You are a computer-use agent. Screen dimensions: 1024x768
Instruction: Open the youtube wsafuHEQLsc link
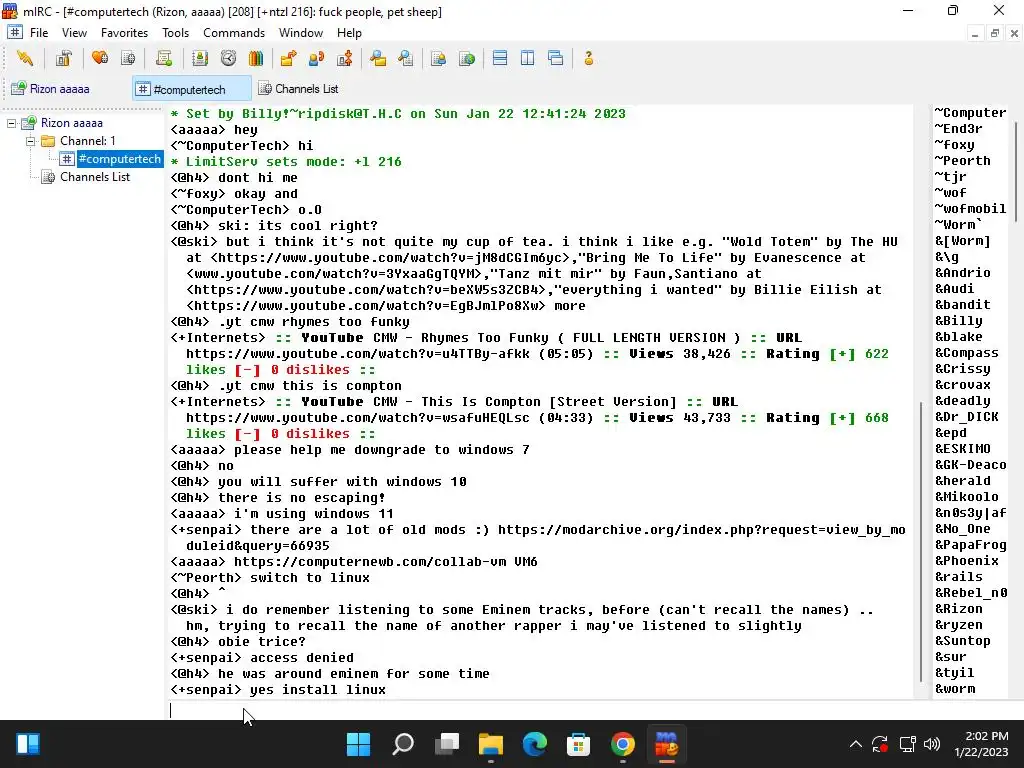pyautogui.click(x=358, y=418)
